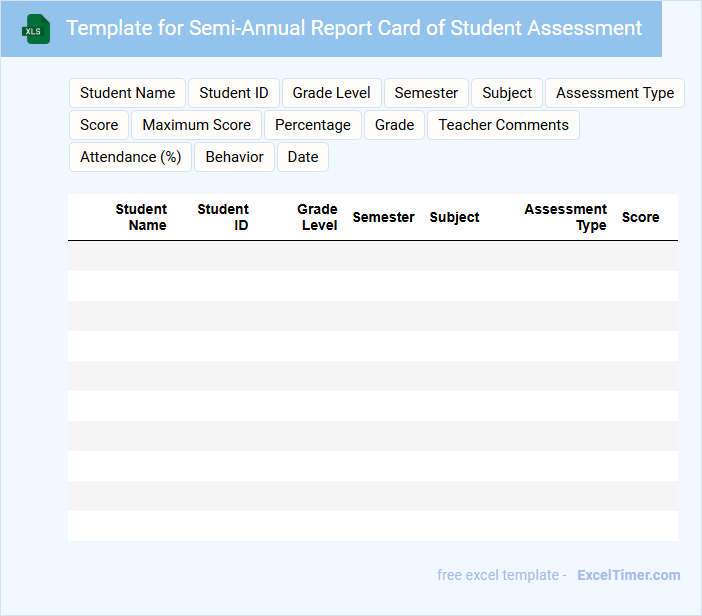Screen dimensions: 702x616
Task: Click the report card template title
Action: click(x=354, y=28)
